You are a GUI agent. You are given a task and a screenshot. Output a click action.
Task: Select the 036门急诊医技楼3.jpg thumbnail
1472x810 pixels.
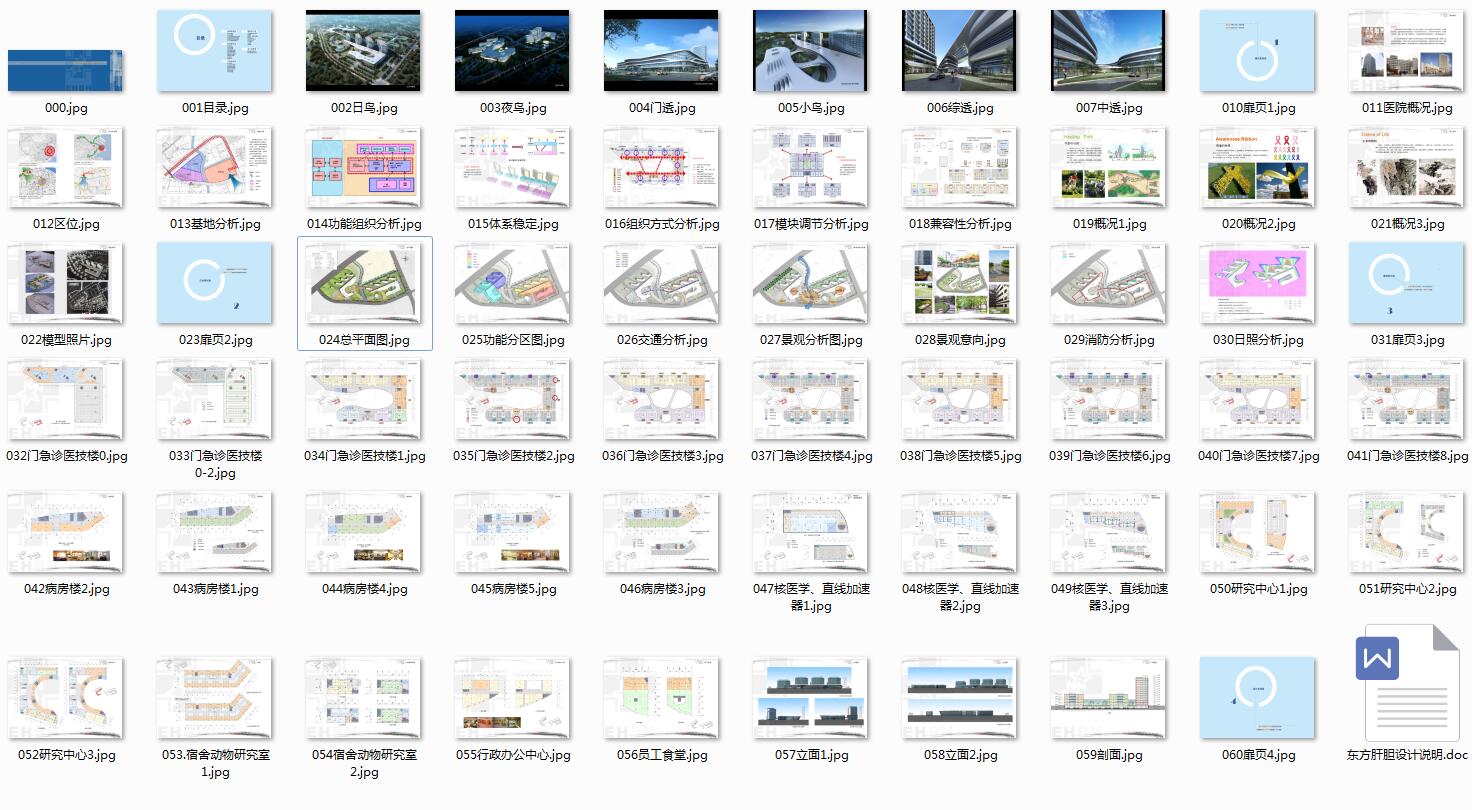[x=662, y=399]
